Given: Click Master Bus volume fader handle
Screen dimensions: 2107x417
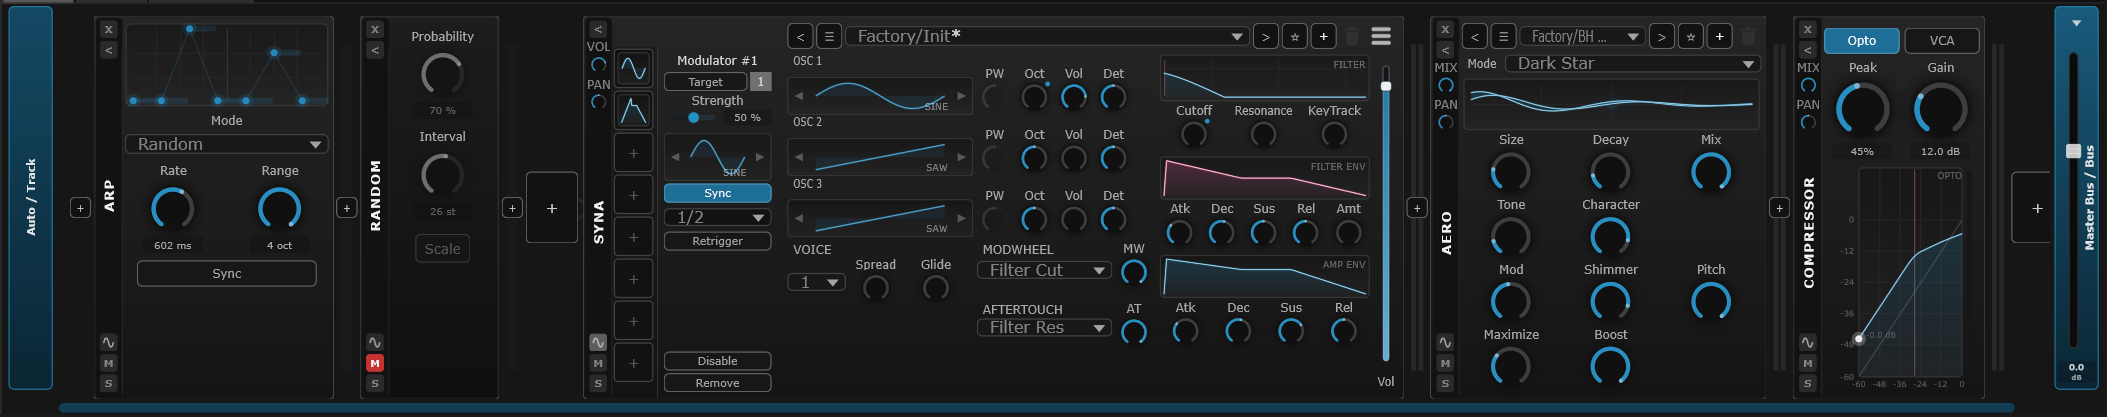Looking at the screenshot, I should 2074,151.
